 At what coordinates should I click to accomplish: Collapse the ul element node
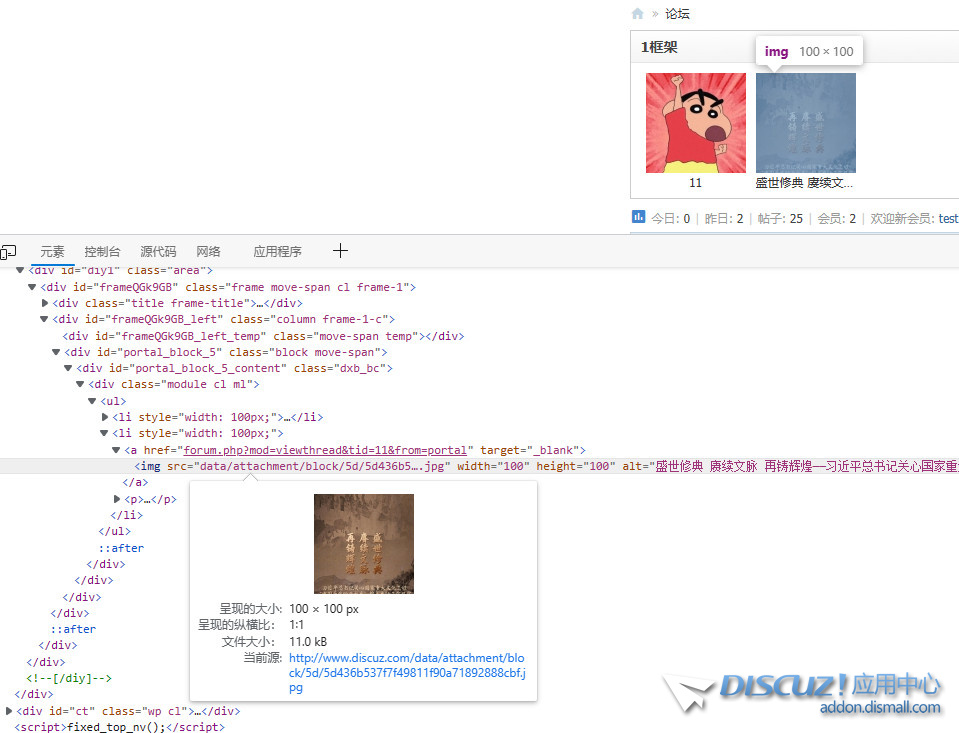93,401
